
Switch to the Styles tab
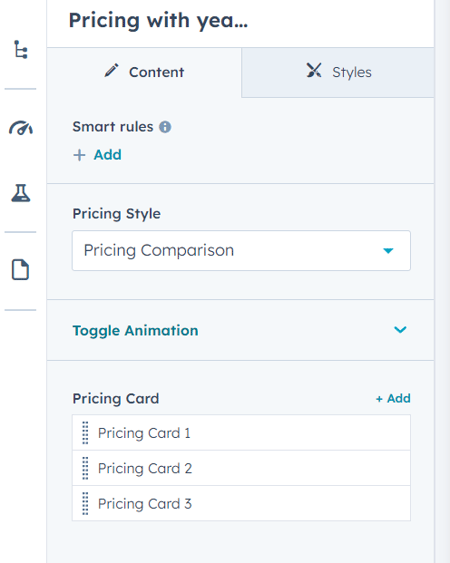click(338, 72)
